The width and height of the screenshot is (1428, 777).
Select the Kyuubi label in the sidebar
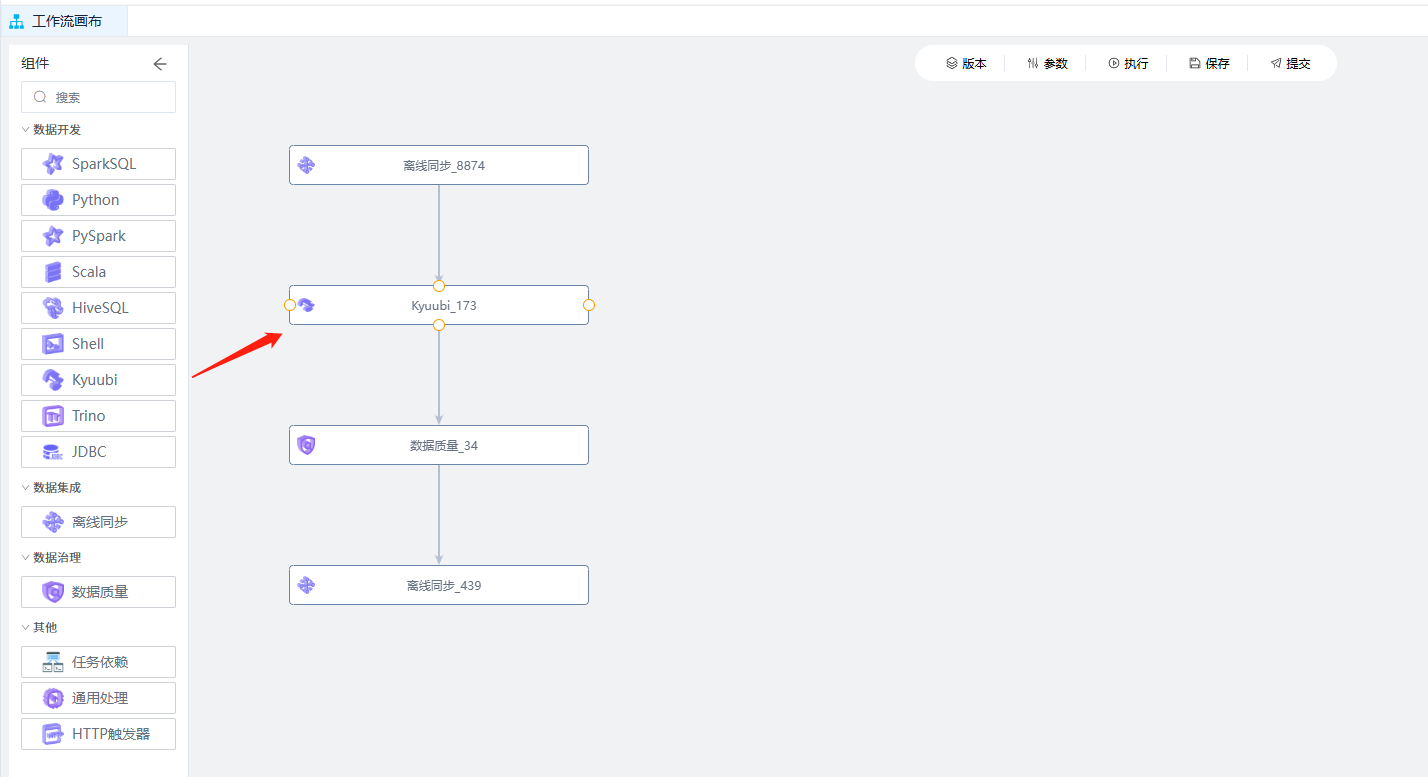click(95, 380)
